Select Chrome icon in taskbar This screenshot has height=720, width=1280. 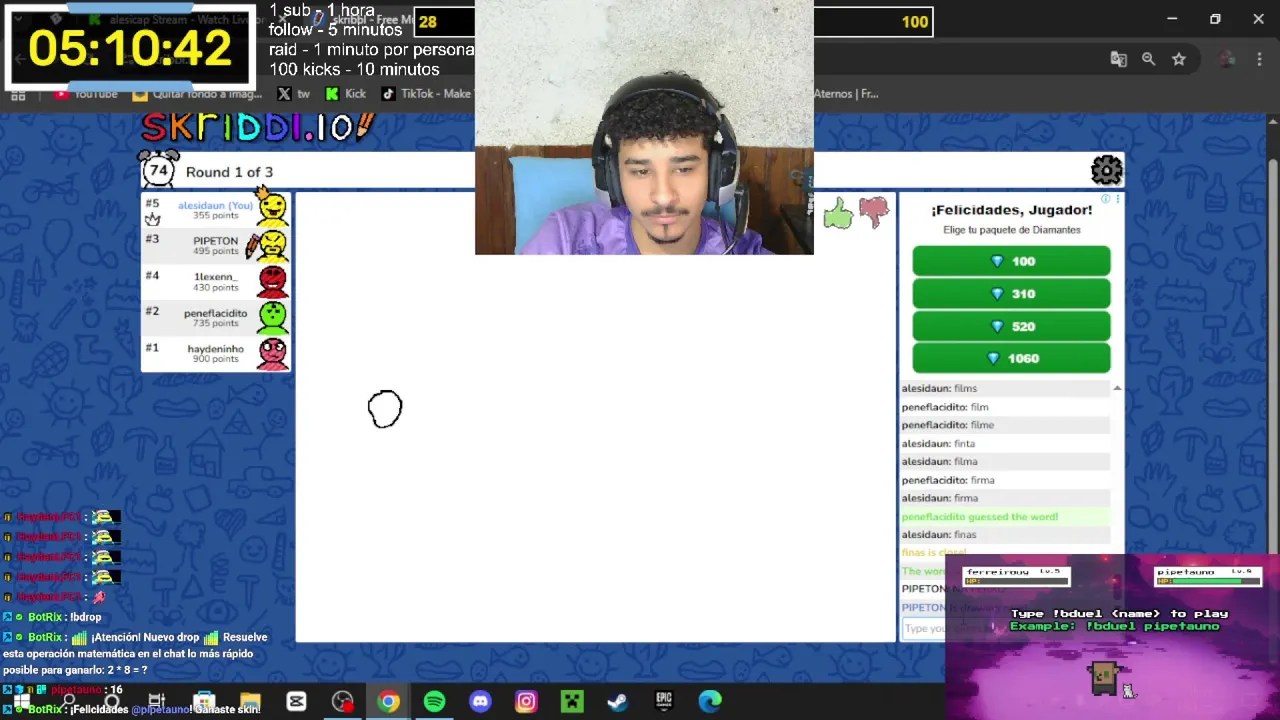tap(388, 702)
